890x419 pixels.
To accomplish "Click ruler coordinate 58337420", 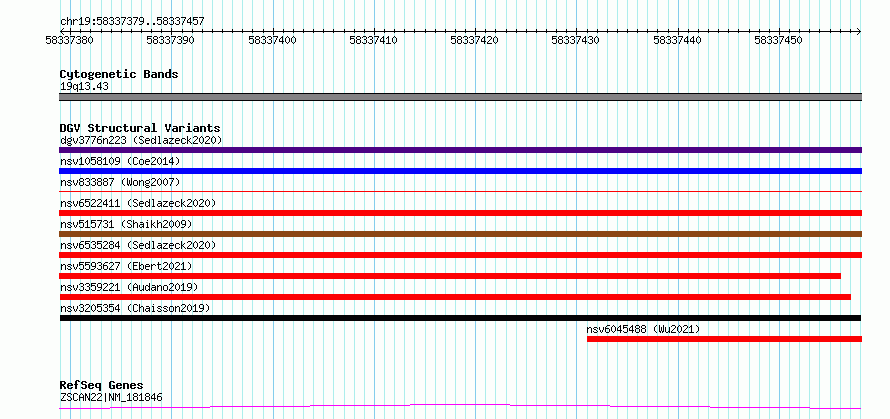I will click(474, 40).
